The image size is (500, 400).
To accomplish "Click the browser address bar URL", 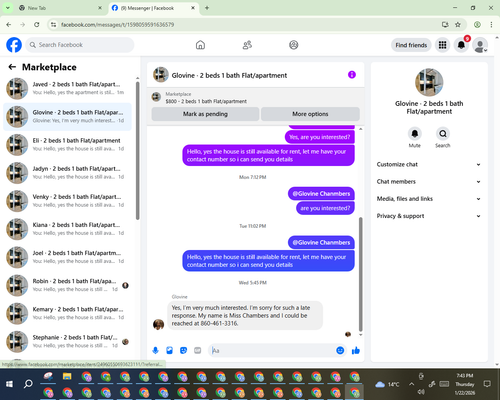I will pyautogui.click(x=117, y=25).
